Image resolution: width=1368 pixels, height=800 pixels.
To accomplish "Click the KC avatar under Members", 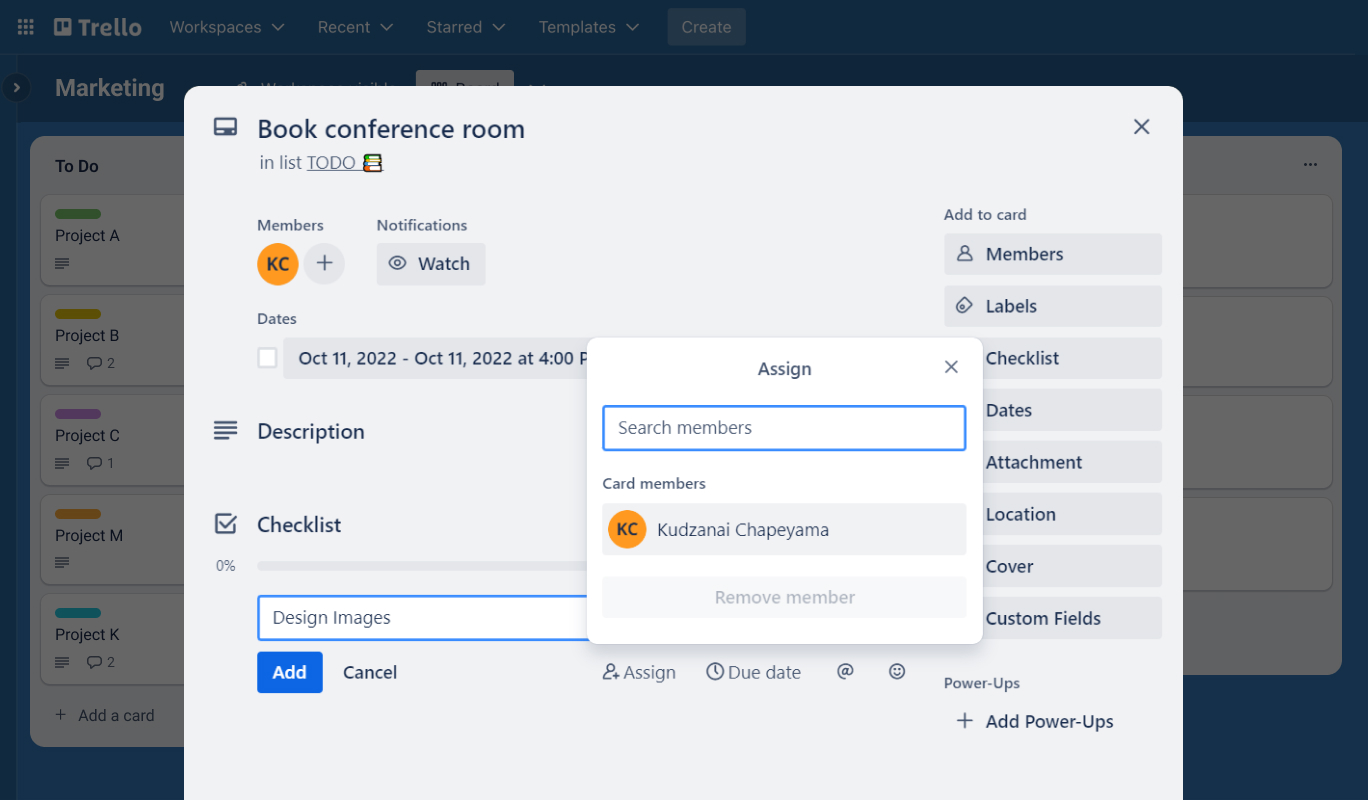I will [x=278, y=264].
